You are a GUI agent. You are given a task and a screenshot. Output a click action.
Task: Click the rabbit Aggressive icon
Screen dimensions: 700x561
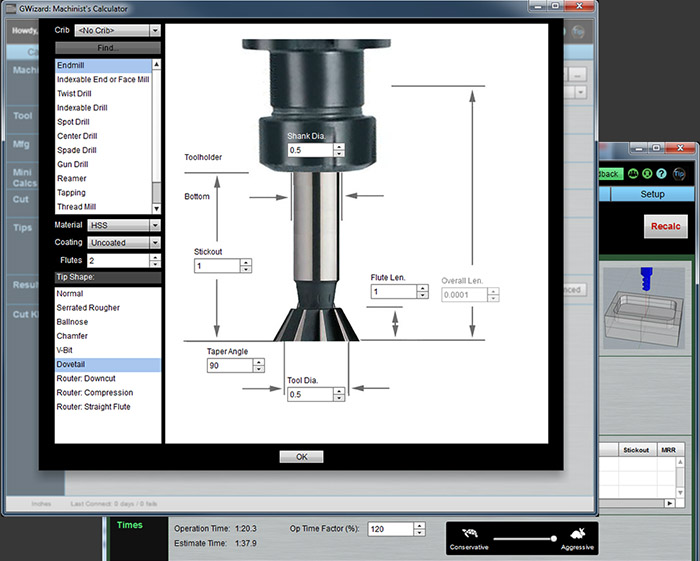(576, 531)
